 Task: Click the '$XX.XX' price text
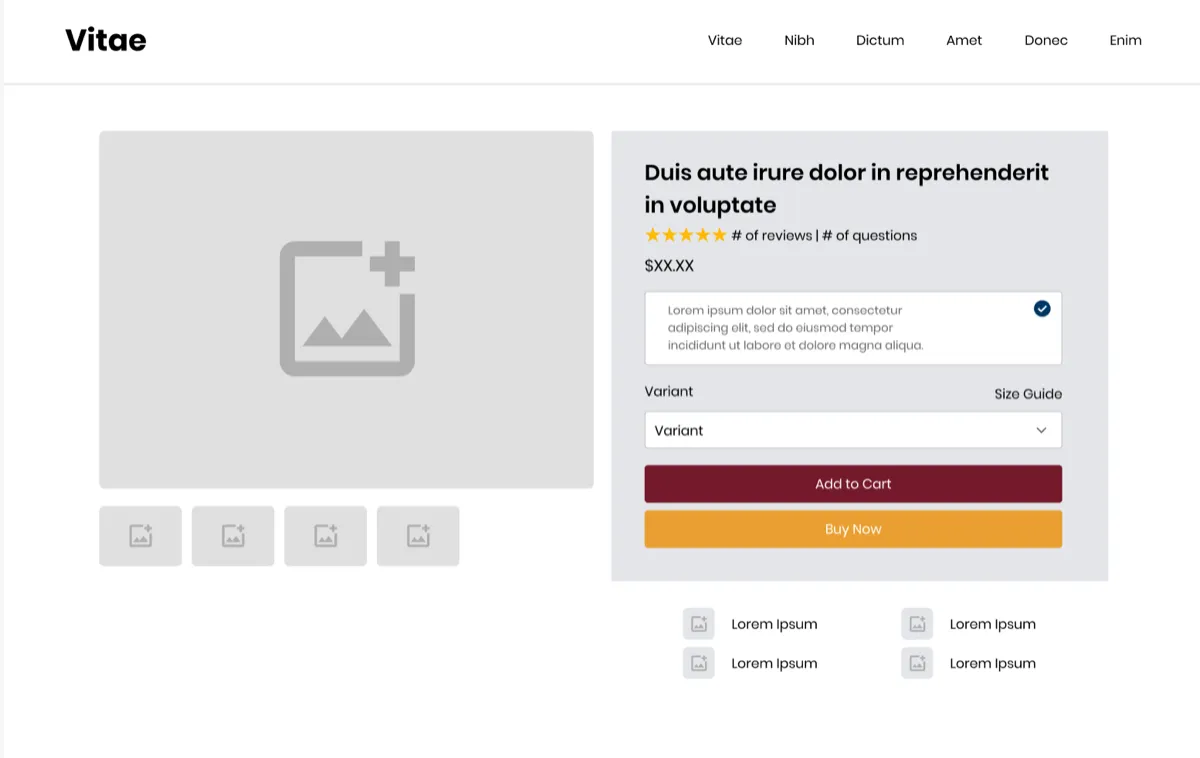coord(669,266)
